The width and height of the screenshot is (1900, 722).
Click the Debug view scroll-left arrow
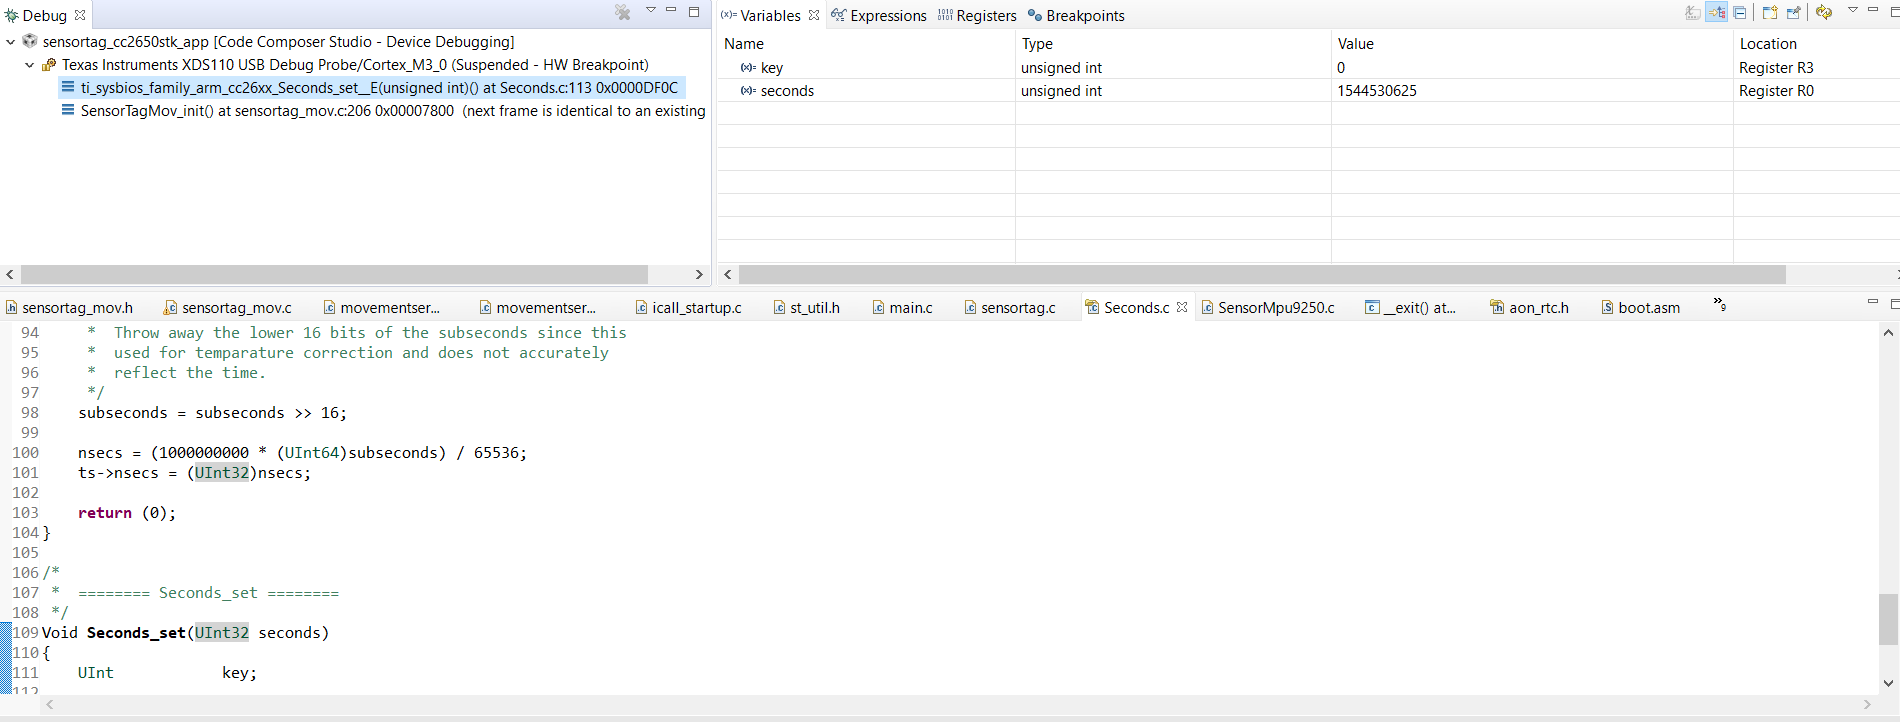coord(10,274)
